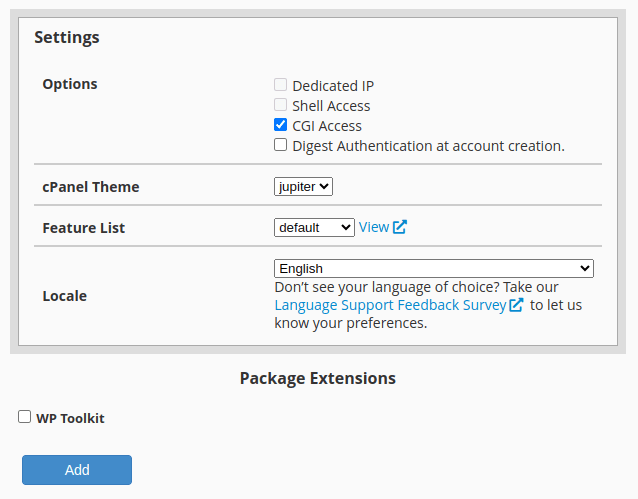Tick Digest Authentication at account creation
Image resolution: width=638 pixels, height=499 pixels.
point(280,144)
